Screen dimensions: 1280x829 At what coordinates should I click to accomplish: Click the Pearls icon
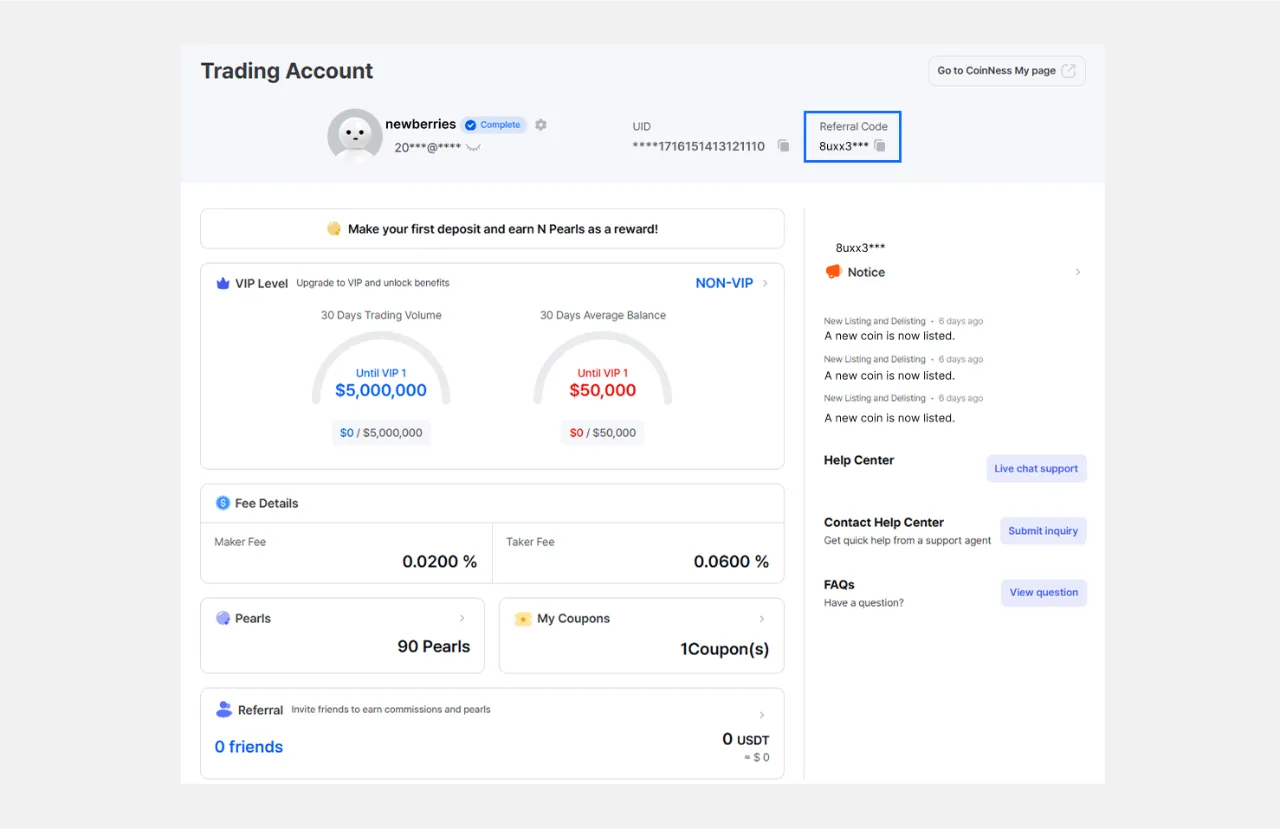(223, 618)
